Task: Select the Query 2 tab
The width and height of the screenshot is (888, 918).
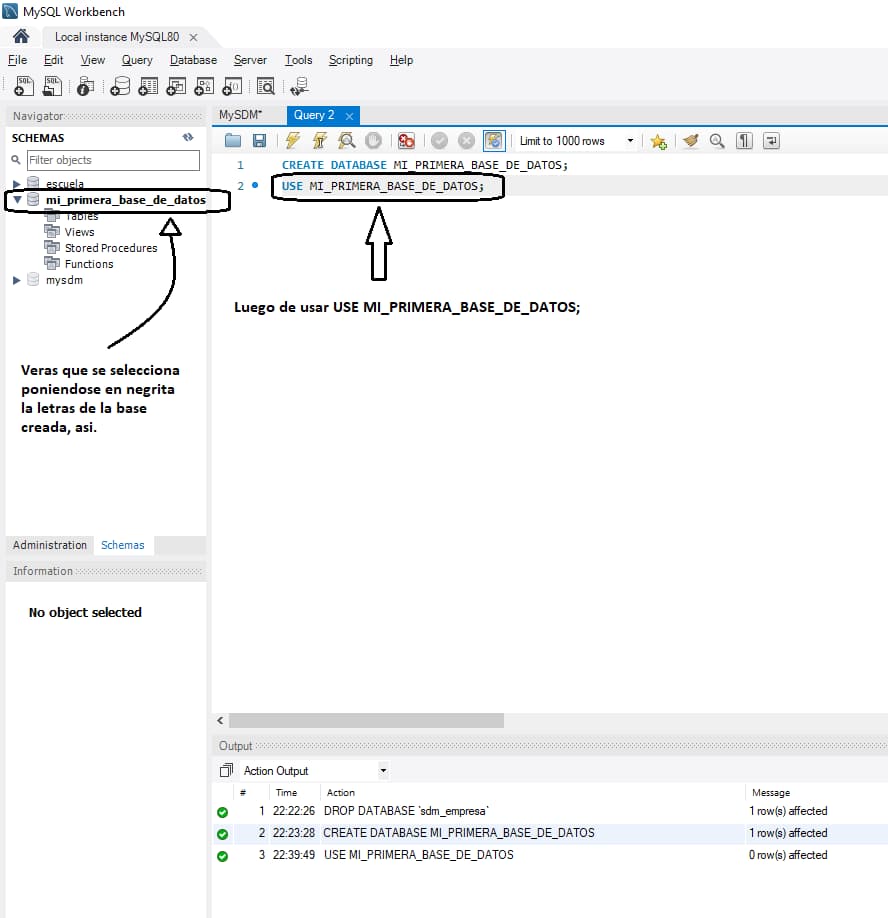Action: coord(314,115)
